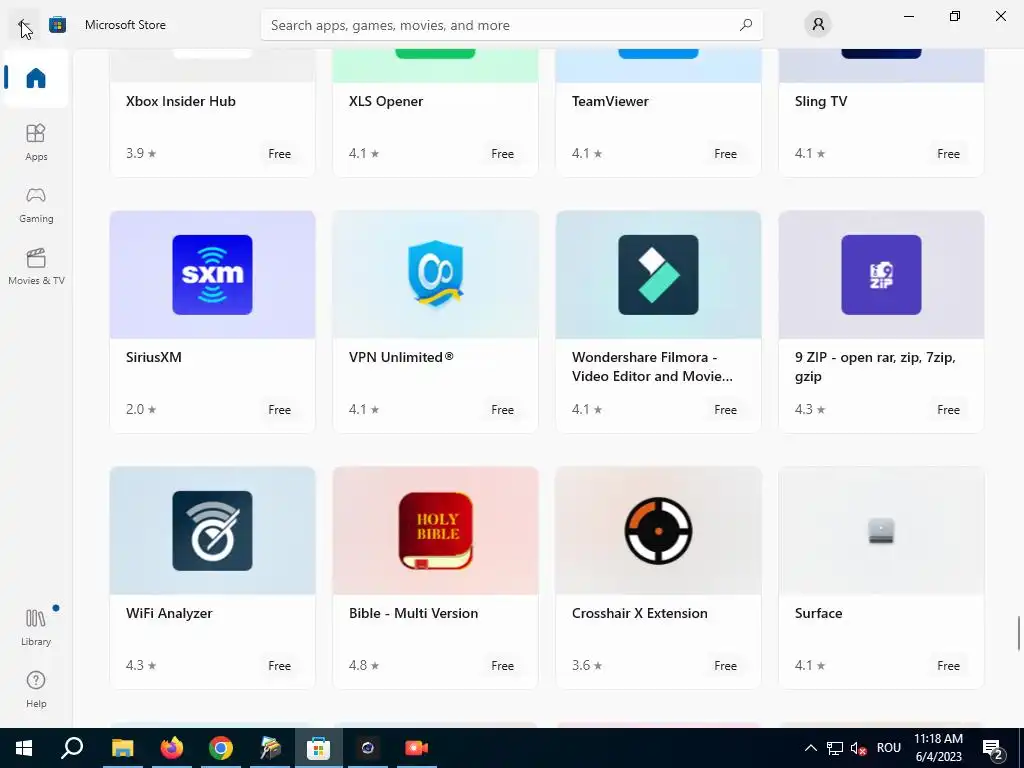Click Microsoft Store taskbar icon
This screenshot has width=1024, height=768.
pos(318,748)
